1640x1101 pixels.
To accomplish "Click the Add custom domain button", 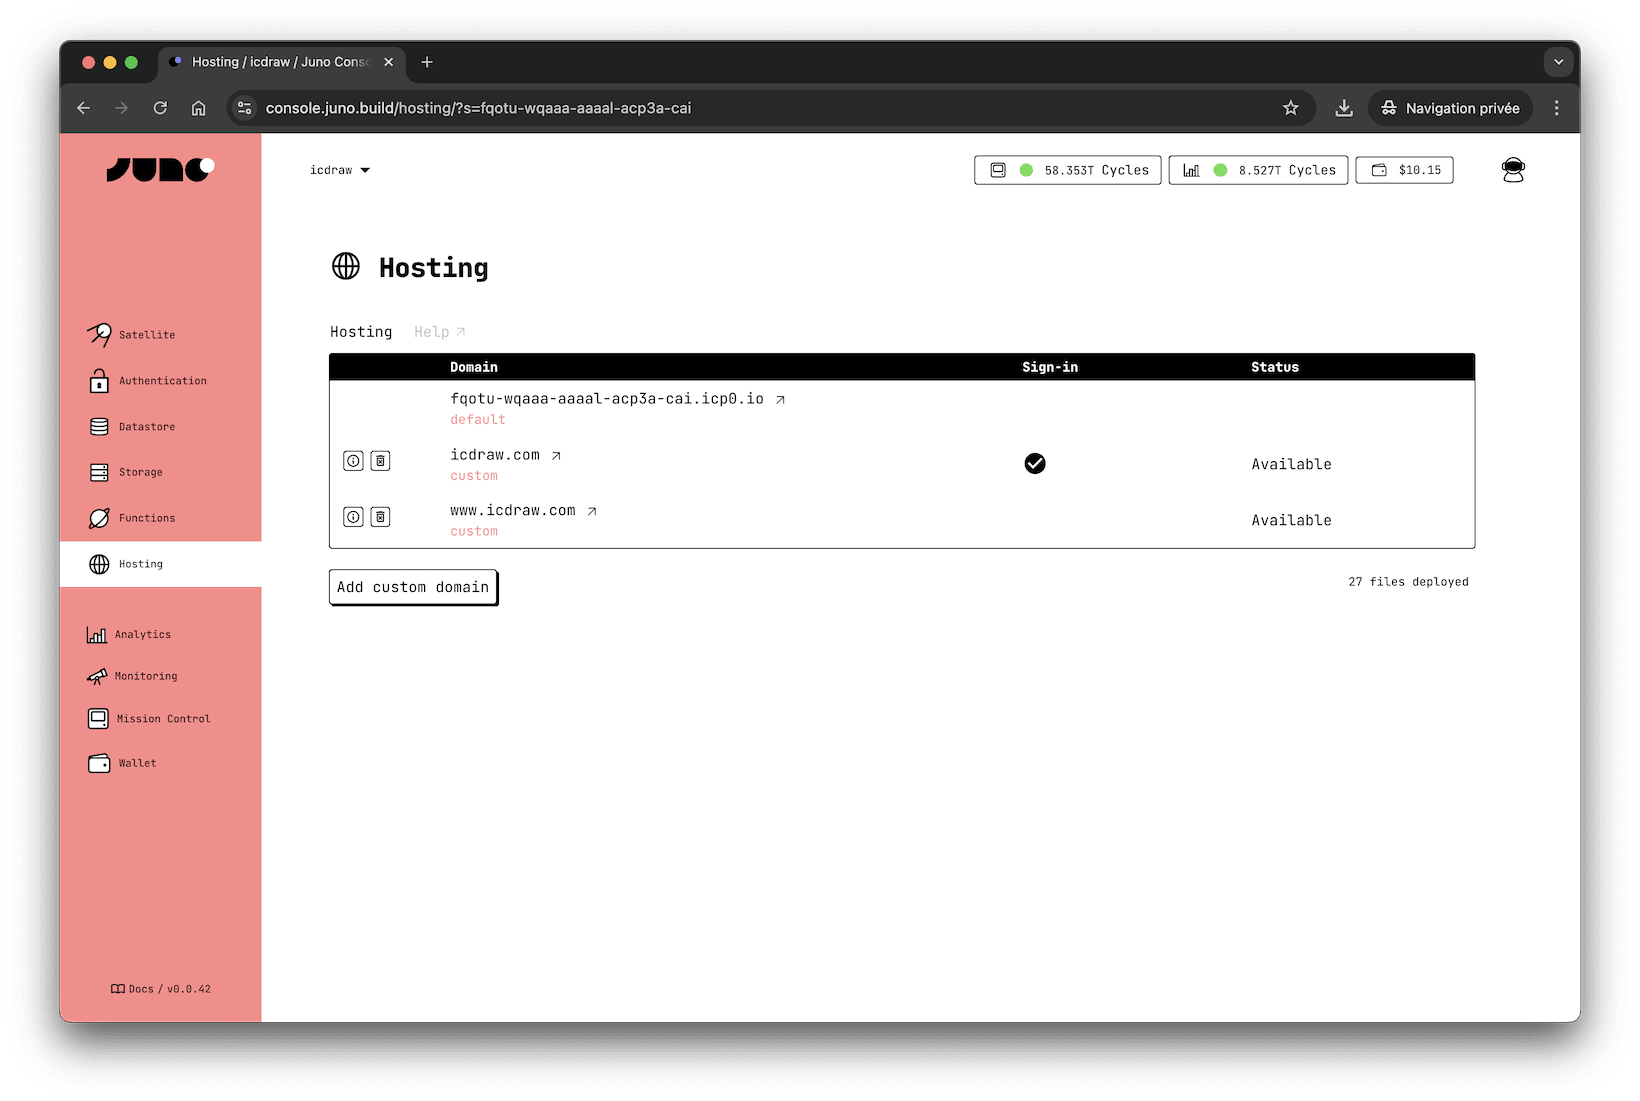I will click(x=413, y=587).
